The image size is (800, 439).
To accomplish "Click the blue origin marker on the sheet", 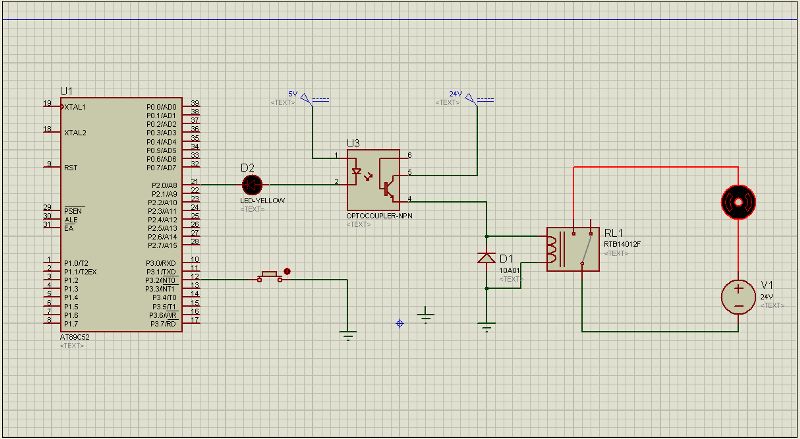I will pos(399,323).
